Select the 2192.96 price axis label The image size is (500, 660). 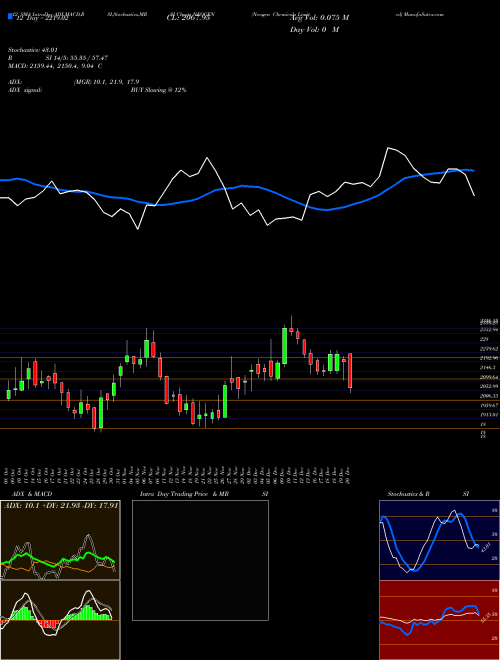[x=489, y=358]
